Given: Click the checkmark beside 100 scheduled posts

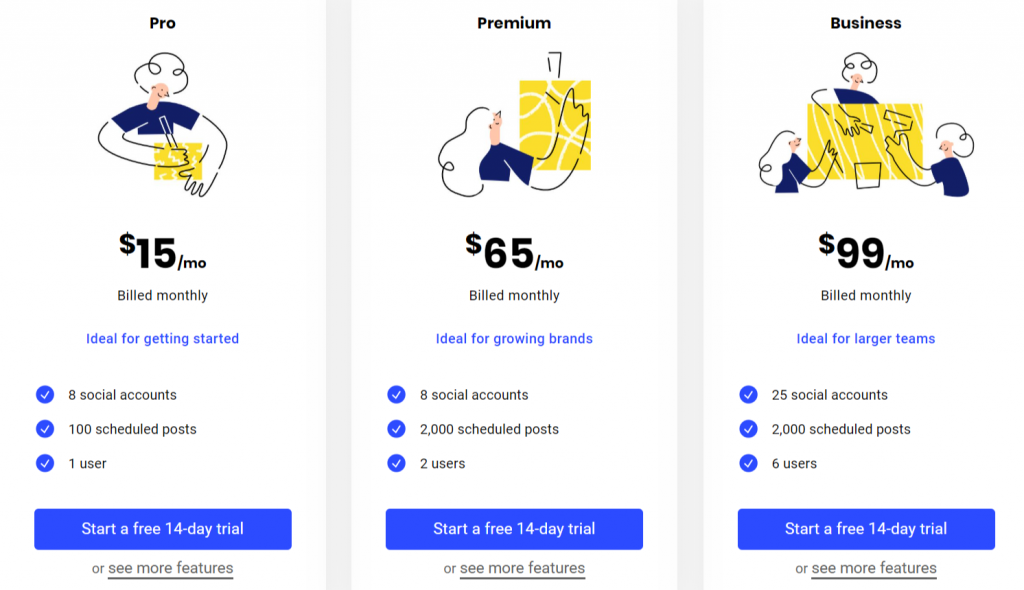Looking at the screenshot, I should pos(44,429).
